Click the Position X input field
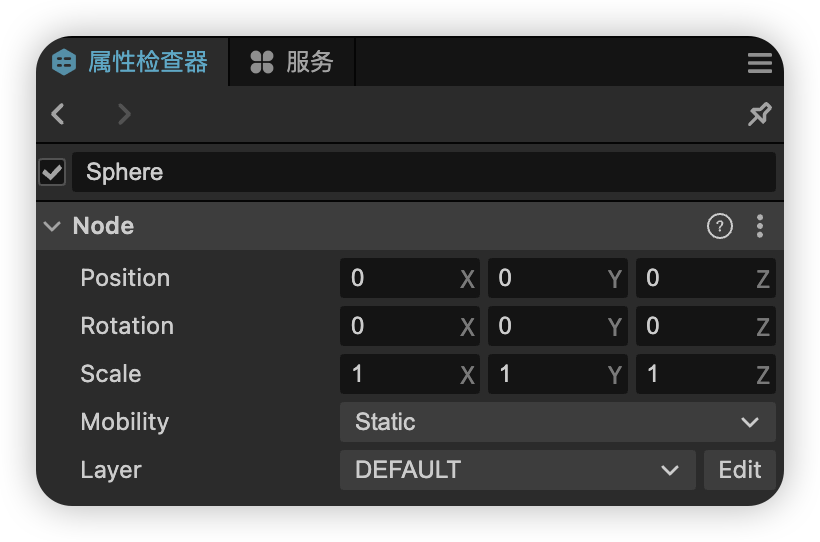The image size is (820, 542). 398,278
